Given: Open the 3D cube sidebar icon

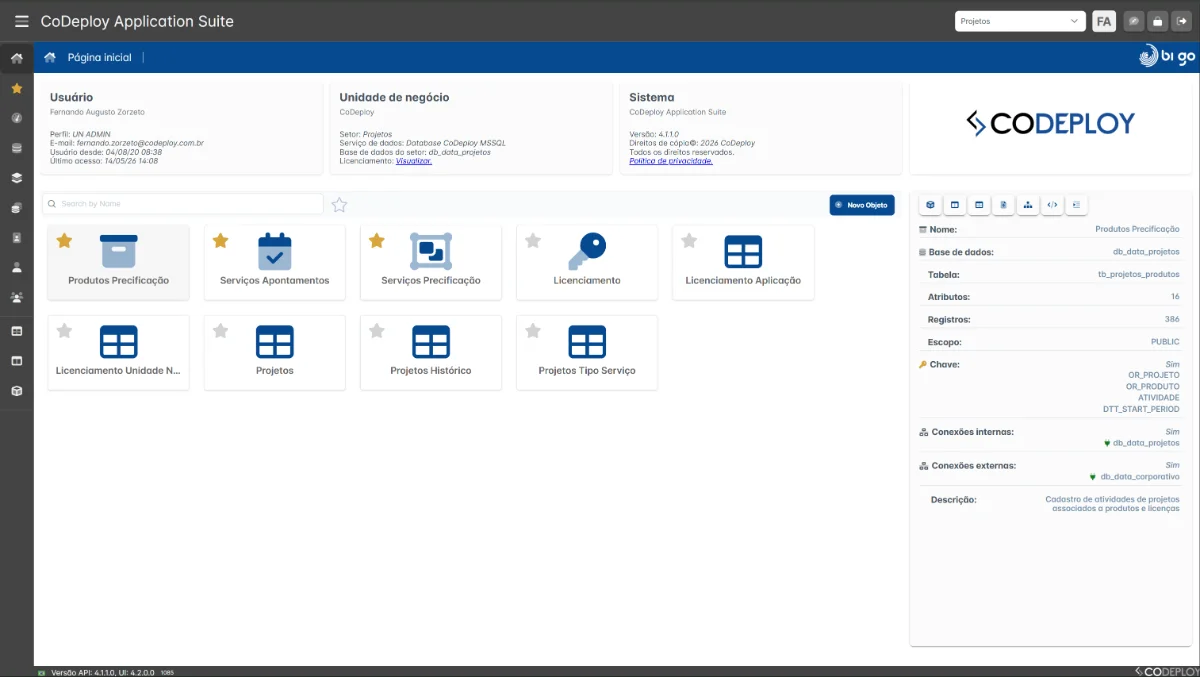Looking at the screenshot, I should coord(16,391).
